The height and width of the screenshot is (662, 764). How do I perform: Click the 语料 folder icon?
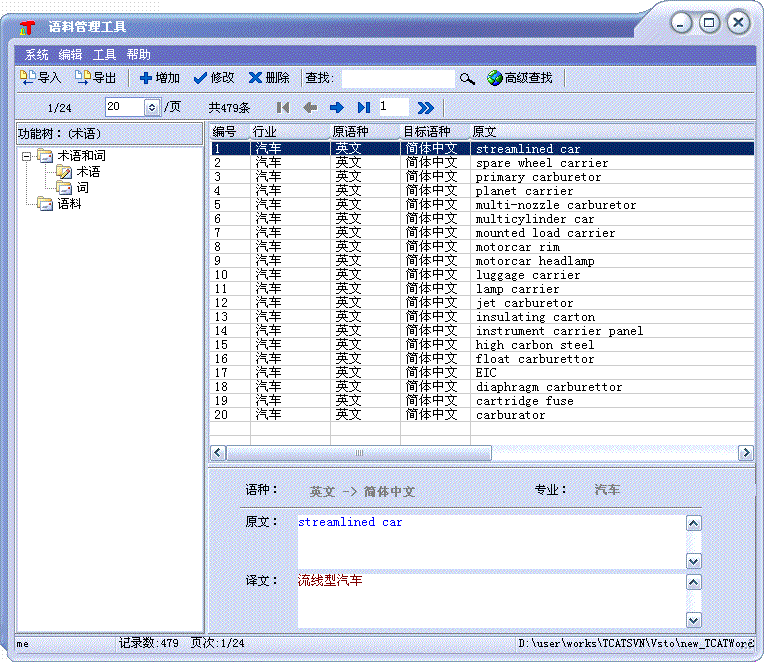tap(45, 204)
